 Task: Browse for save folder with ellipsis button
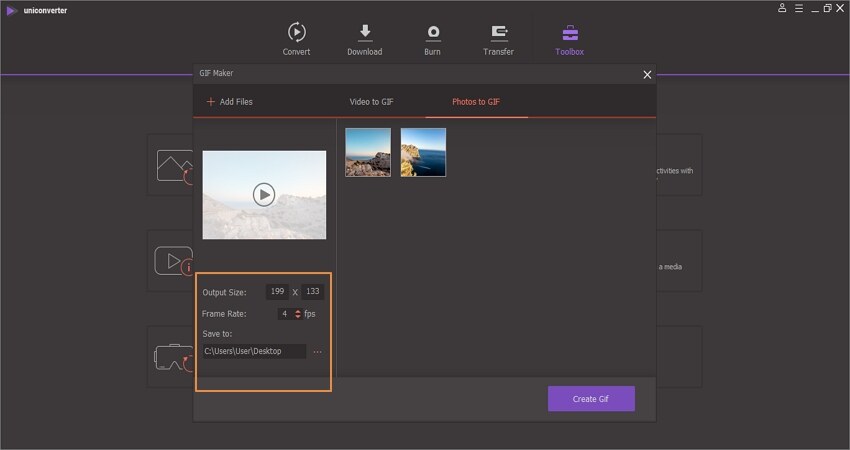click(317, 352)
